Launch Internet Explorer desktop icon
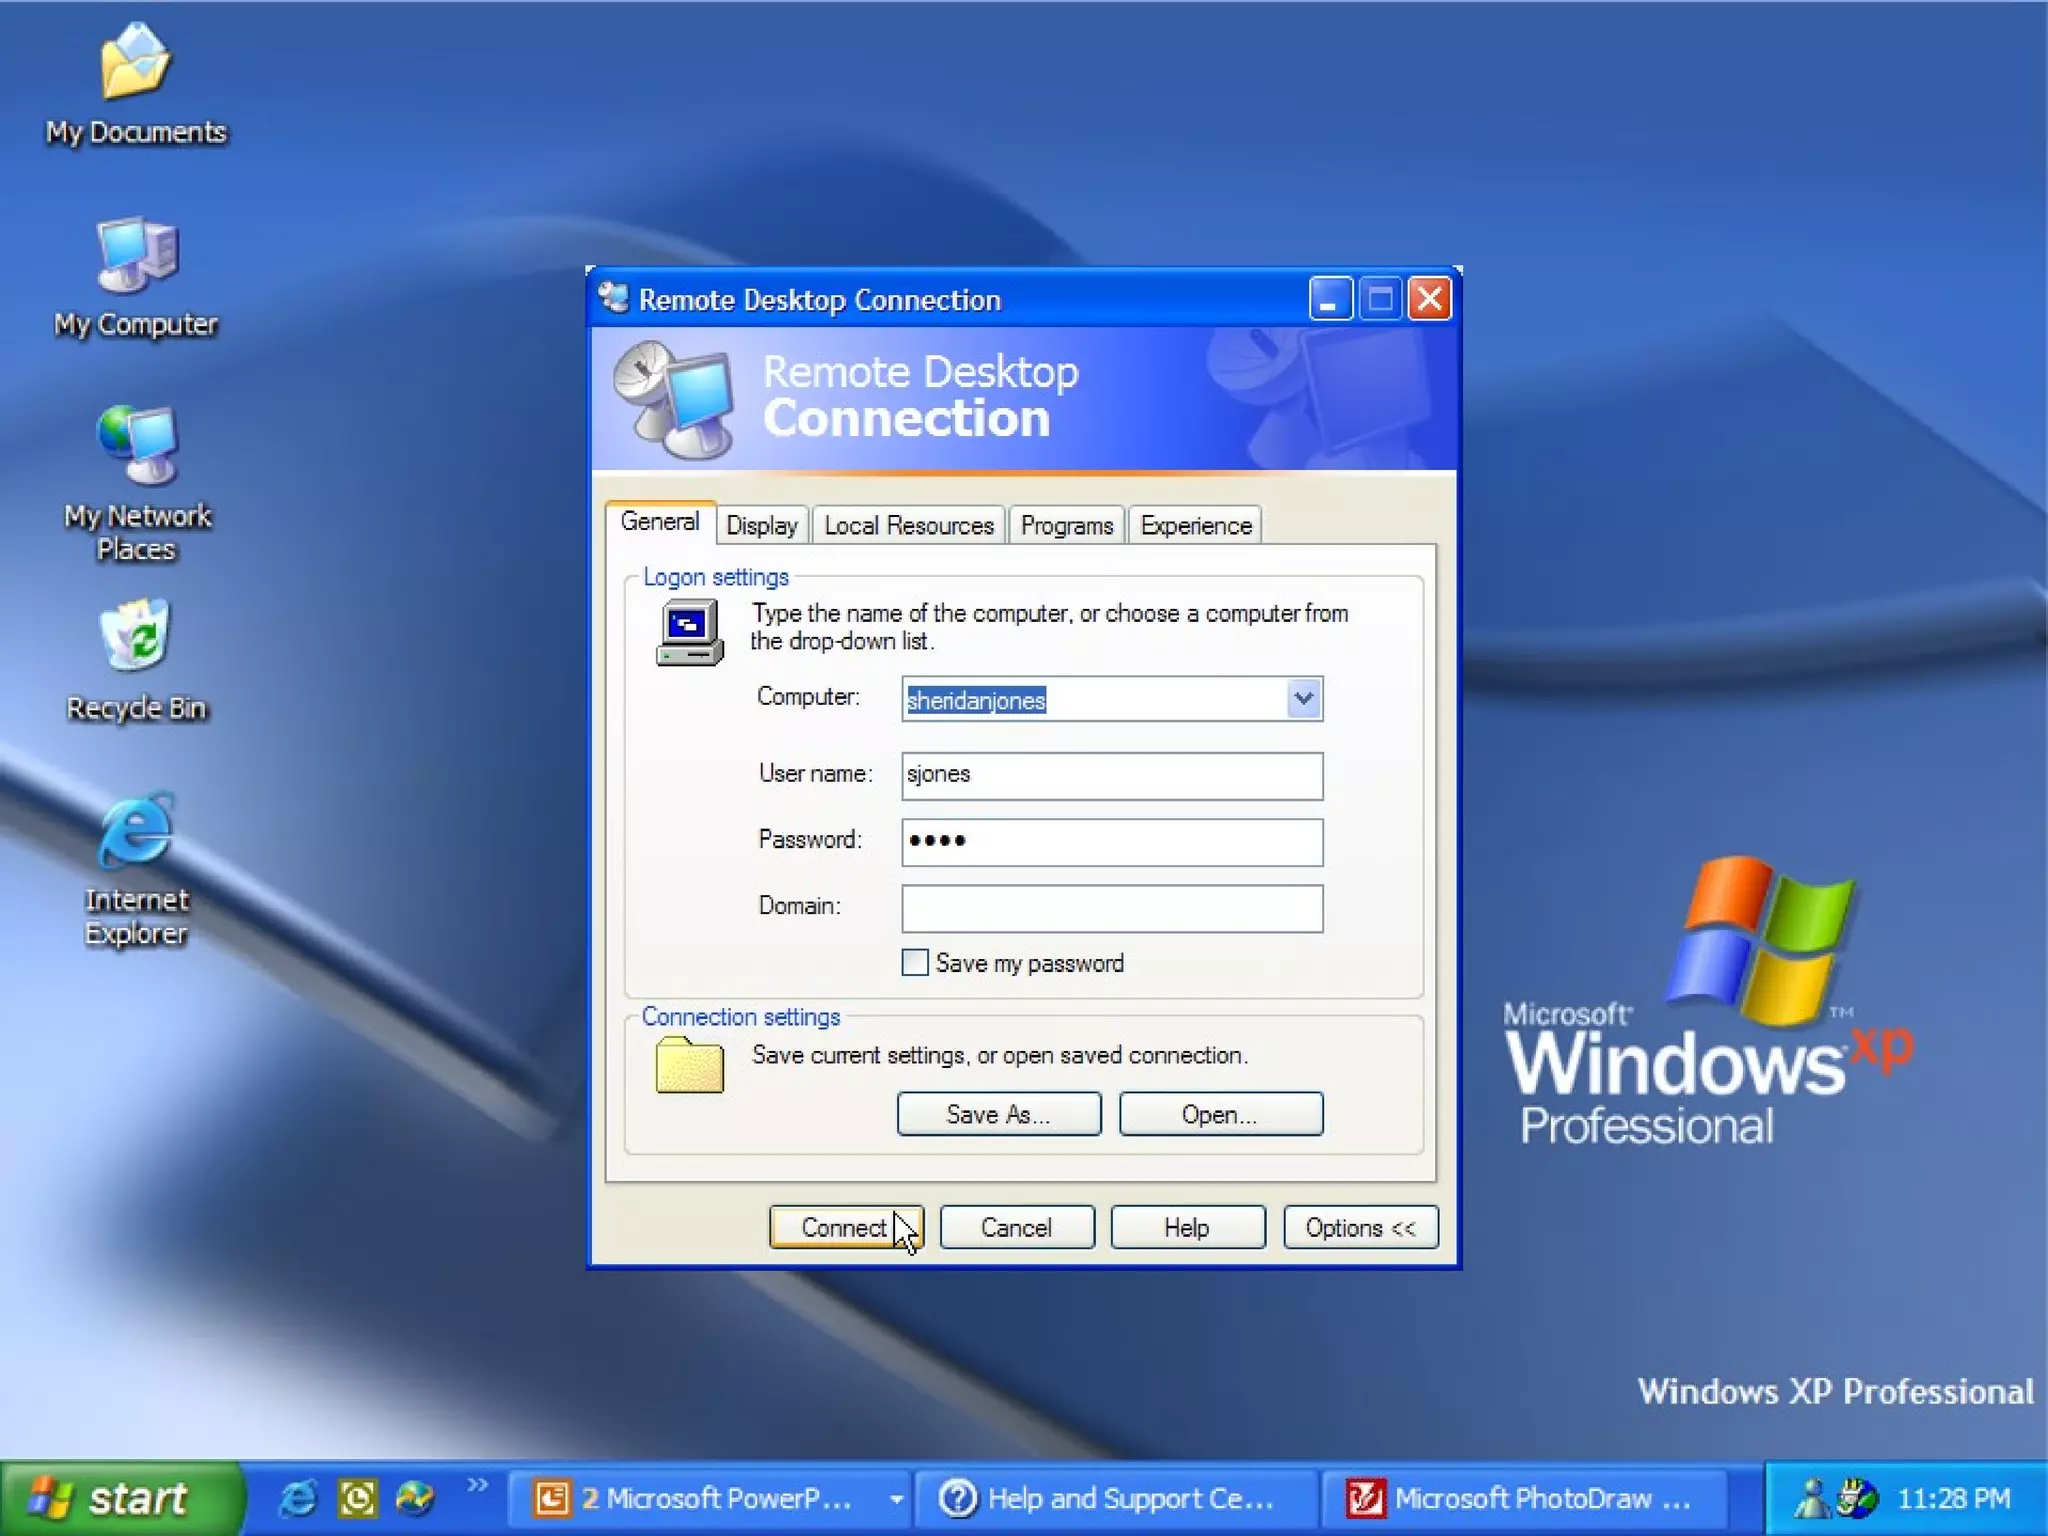Image resolution: width=2048 pixels, height=1536 pixels. (x=136, y=868)
